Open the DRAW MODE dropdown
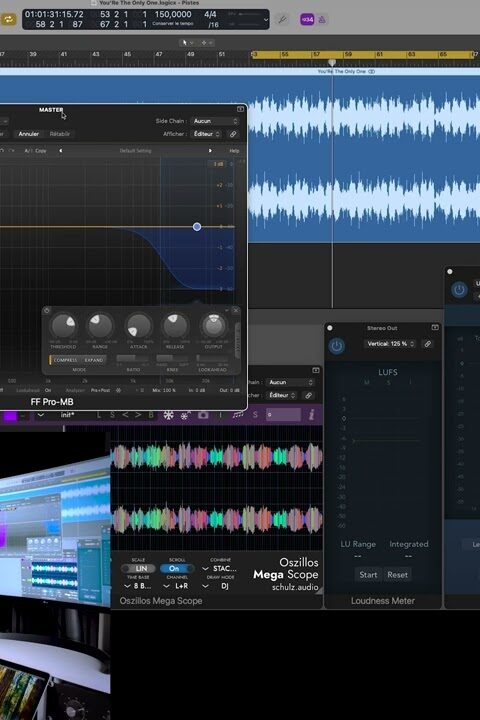This screenshot has height=720, width=480. pos(217,586)
